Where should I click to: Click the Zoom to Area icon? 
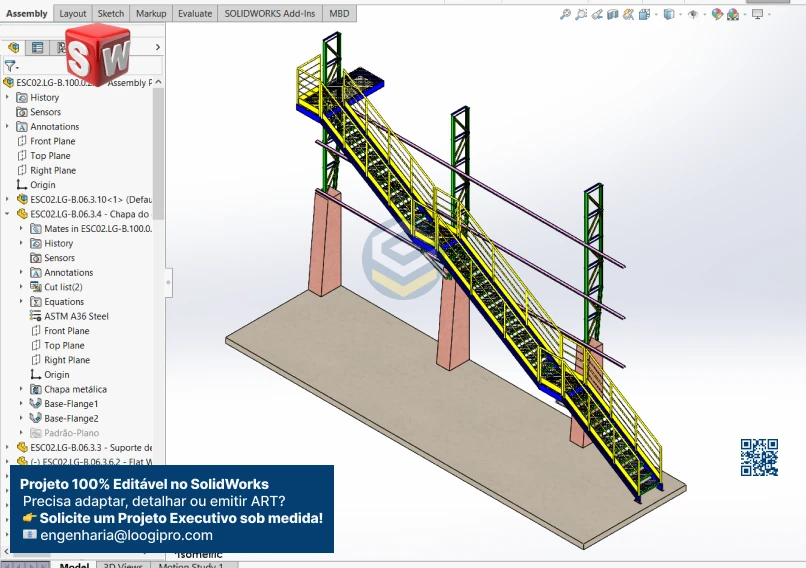(581, 14)
